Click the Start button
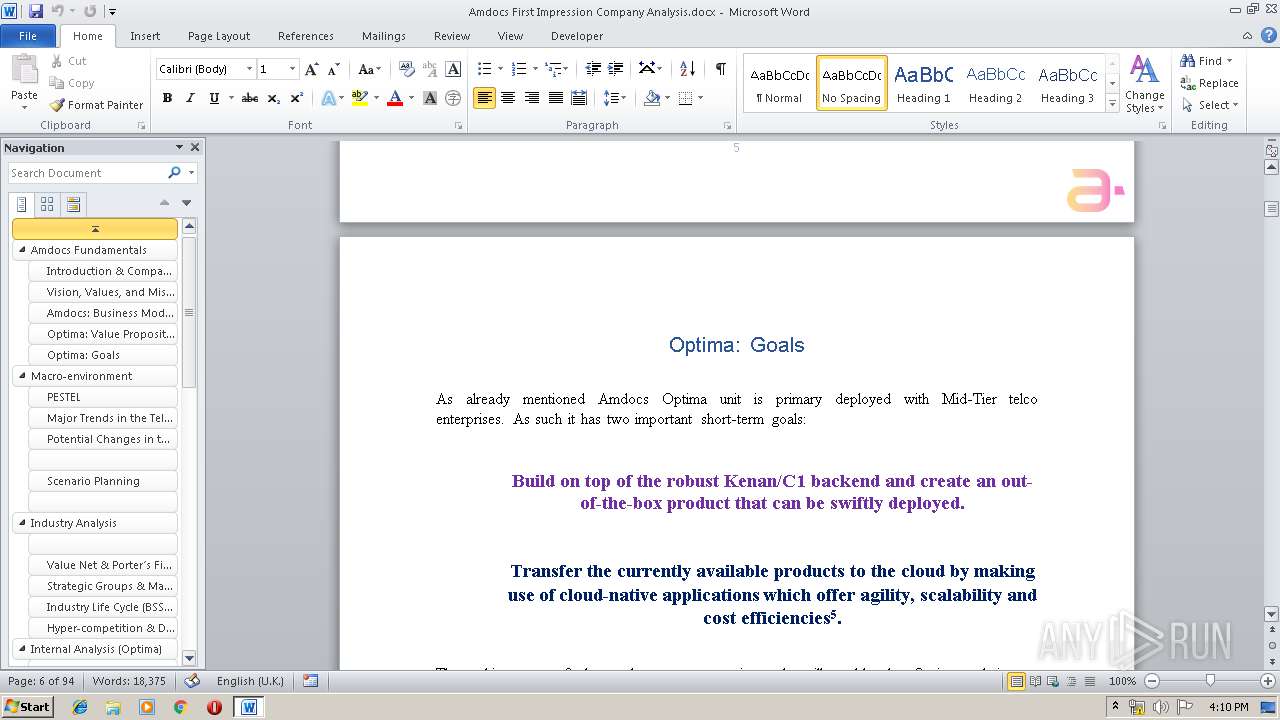The width and height of the screenshot is (1280, 720). (x=28, y=706)
